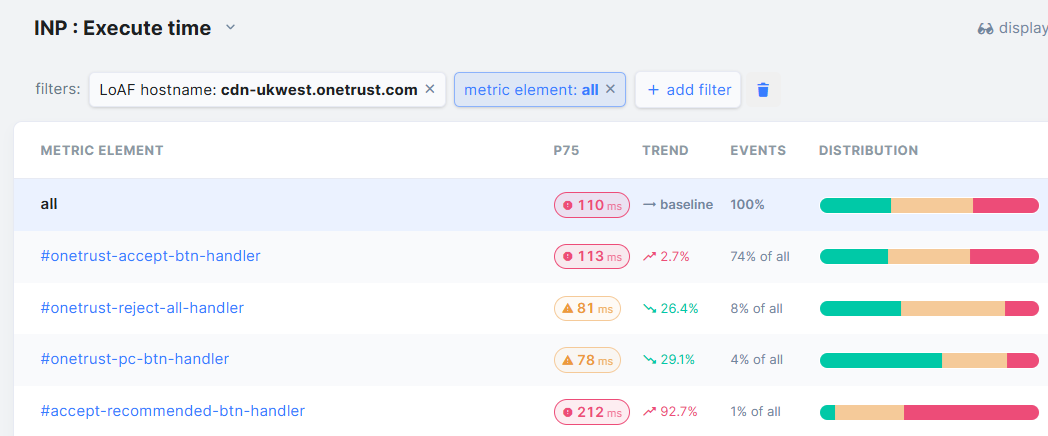Click the 92.7% upward trend indicator
This screenshot has width=1048, height=436.
click(x=670, y=411)
